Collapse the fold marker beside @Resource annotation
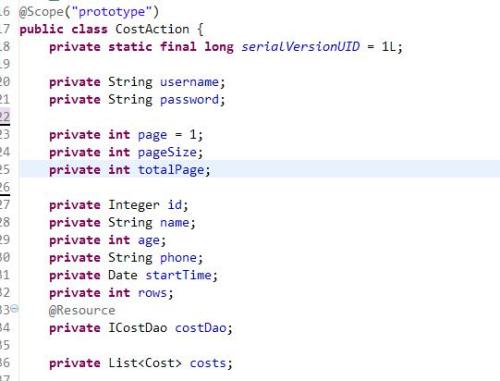This screenshot has height=381, width=500. coord(14,309)
